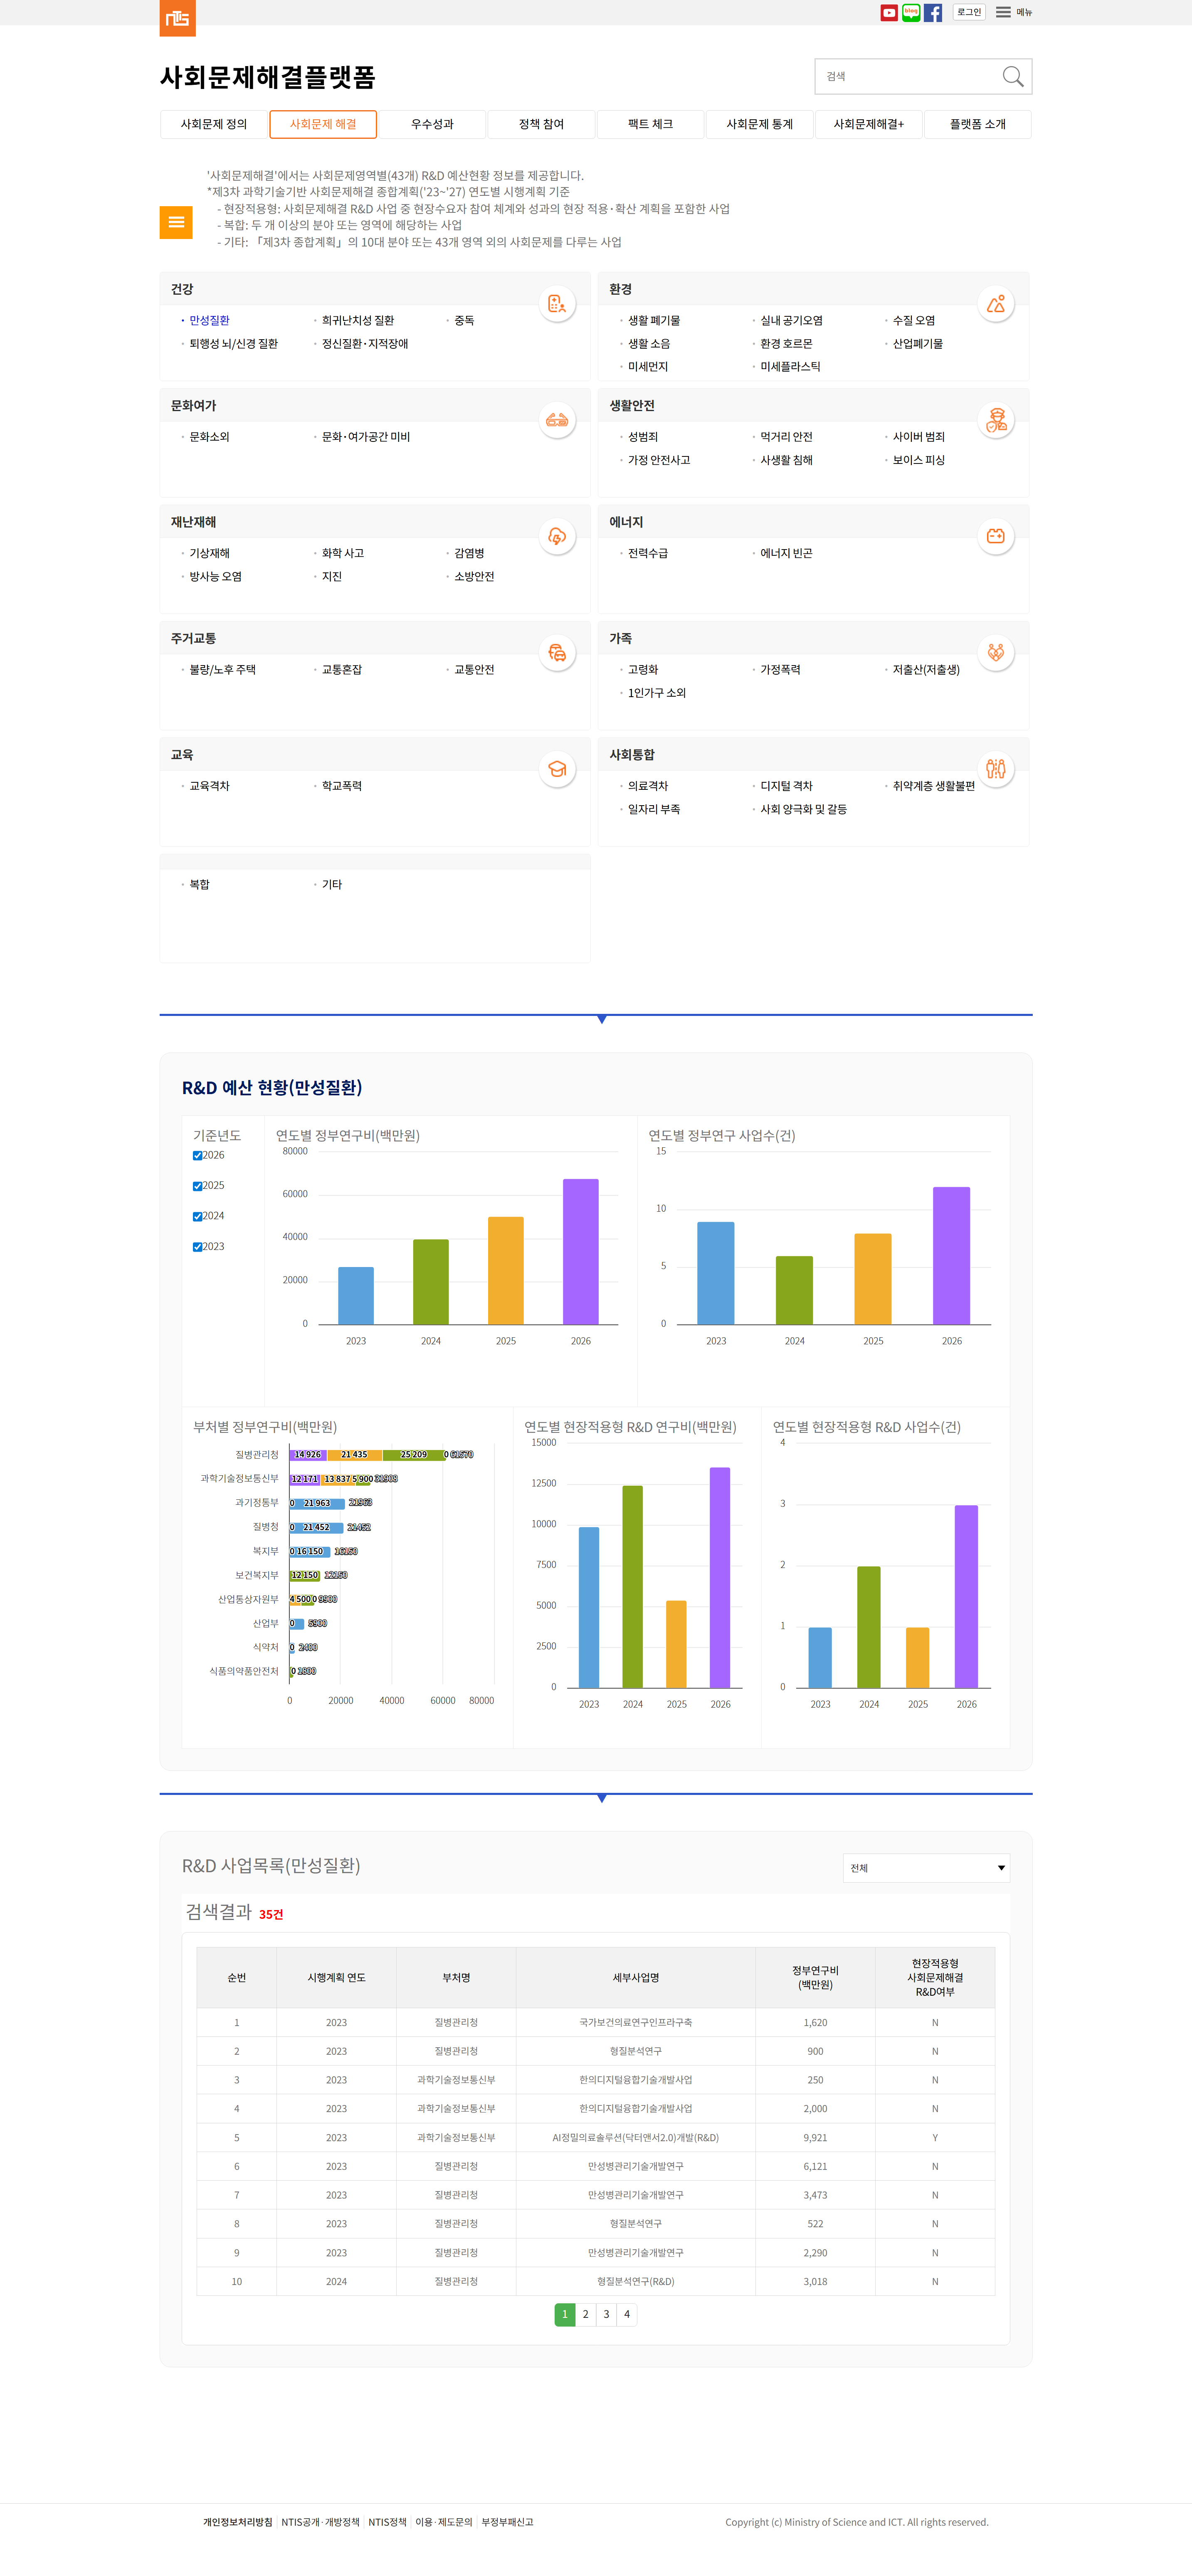
Task: Open the 팩트 체크 tab
Action: [650, 124]
